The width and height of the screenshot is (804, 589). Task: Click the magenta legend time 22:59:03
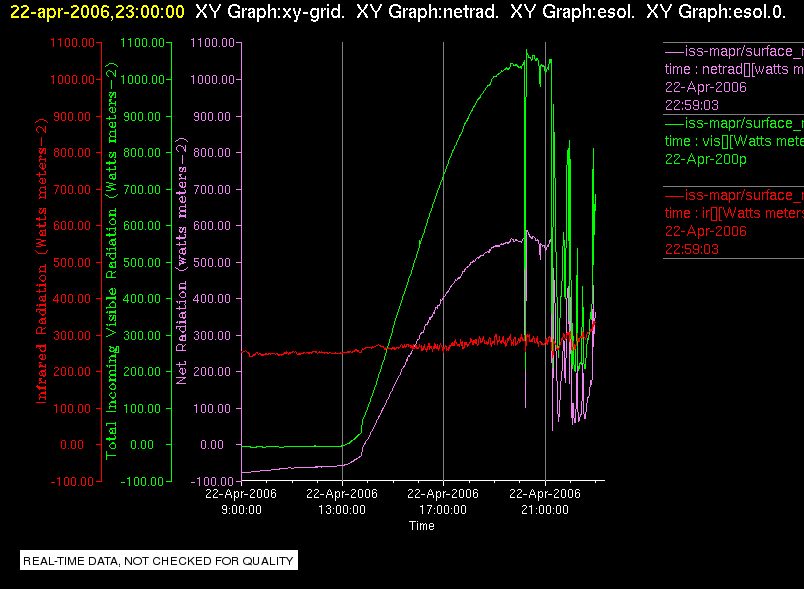[692, 105]
